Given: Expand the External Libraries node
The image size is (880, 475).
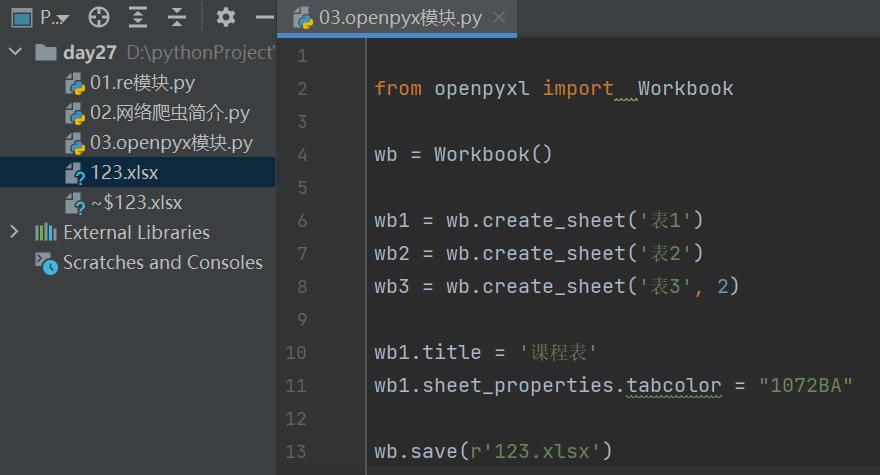Looking at the screenshot, I should click(15, 232).
